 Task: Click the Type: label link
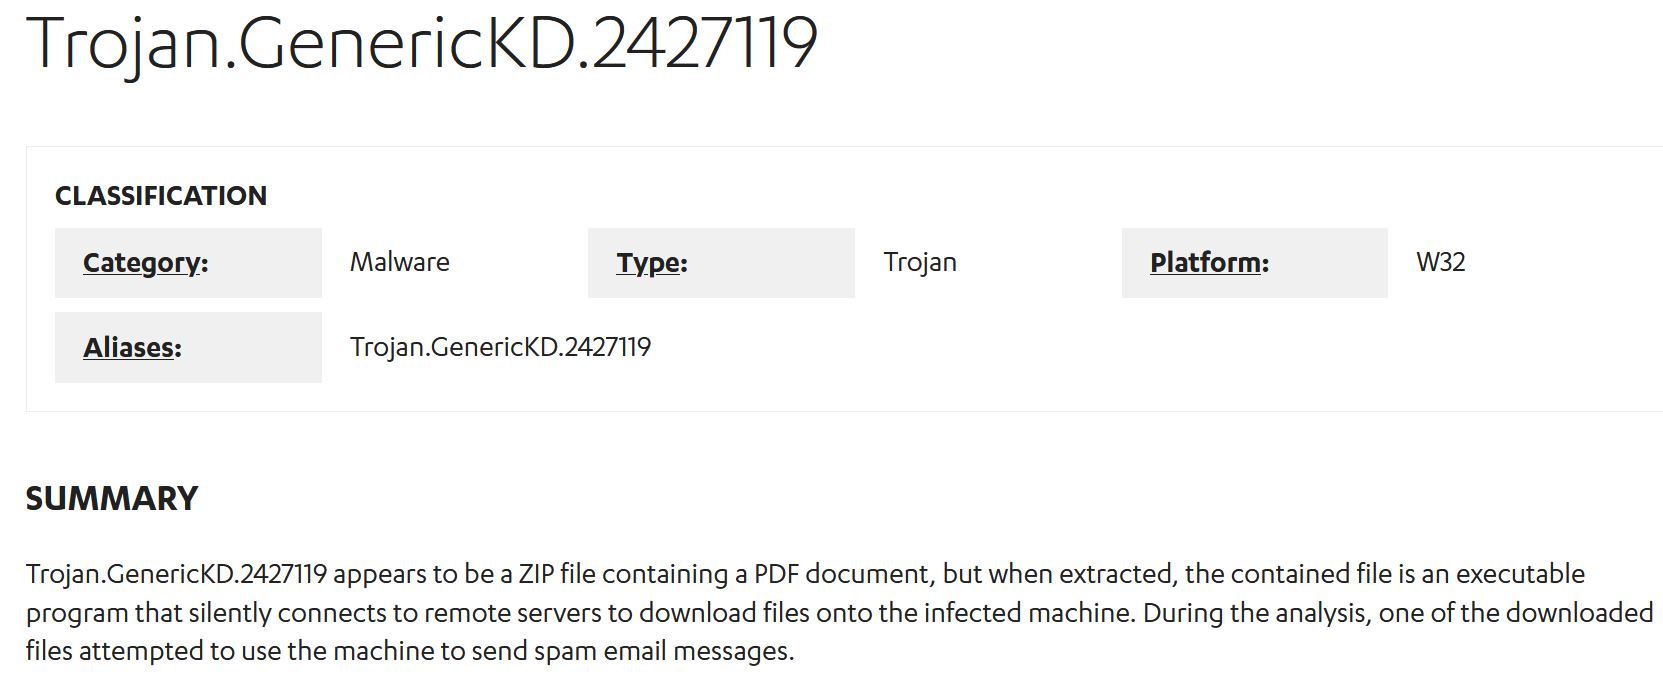coord(652,263)
